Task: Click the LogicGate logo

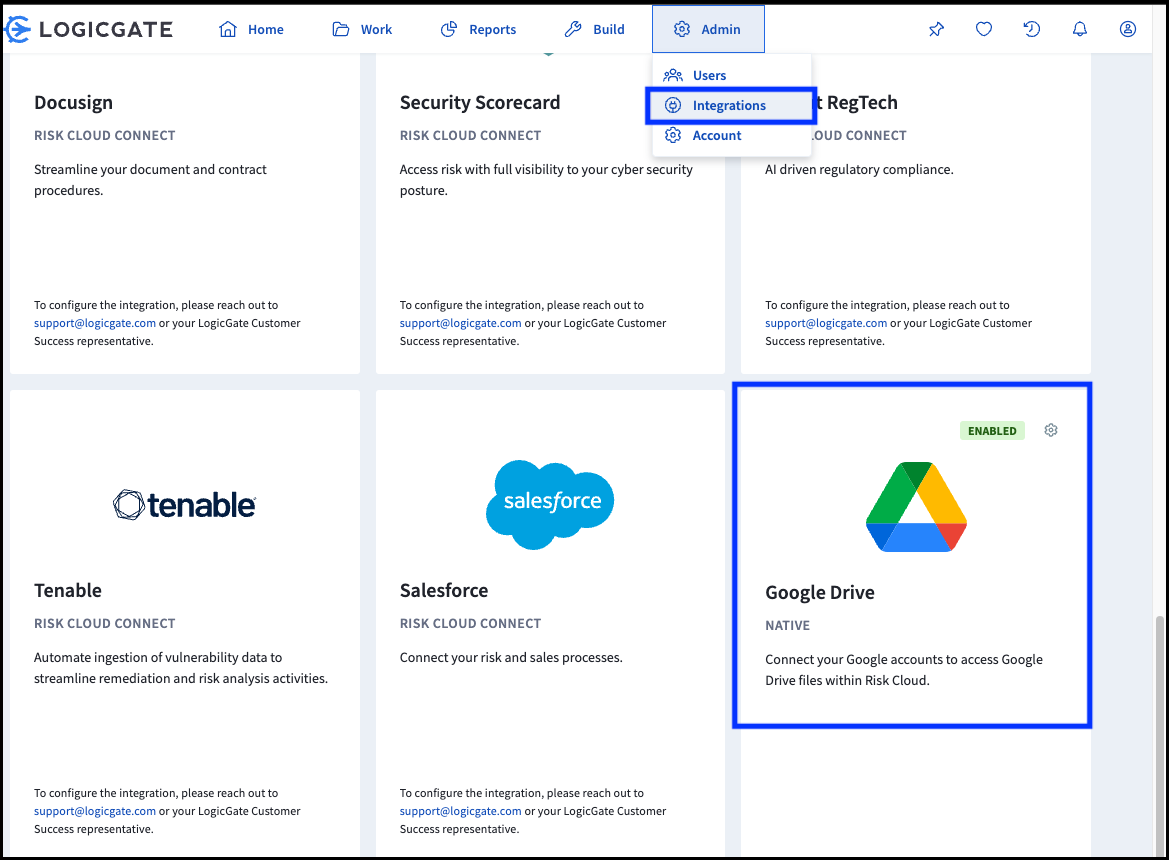Action: (88, 29)
